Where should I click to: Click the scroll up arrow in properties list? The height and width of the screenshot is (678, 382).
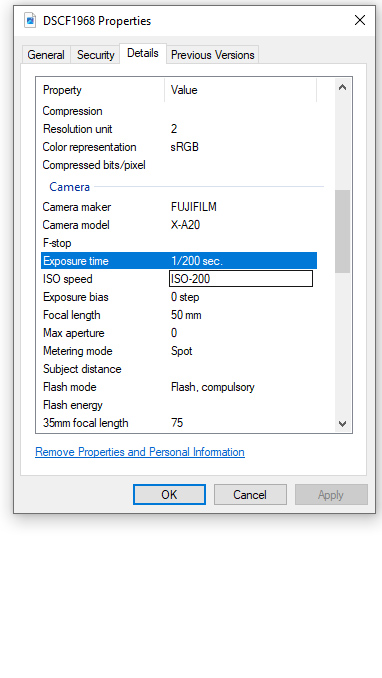point(342,87)
